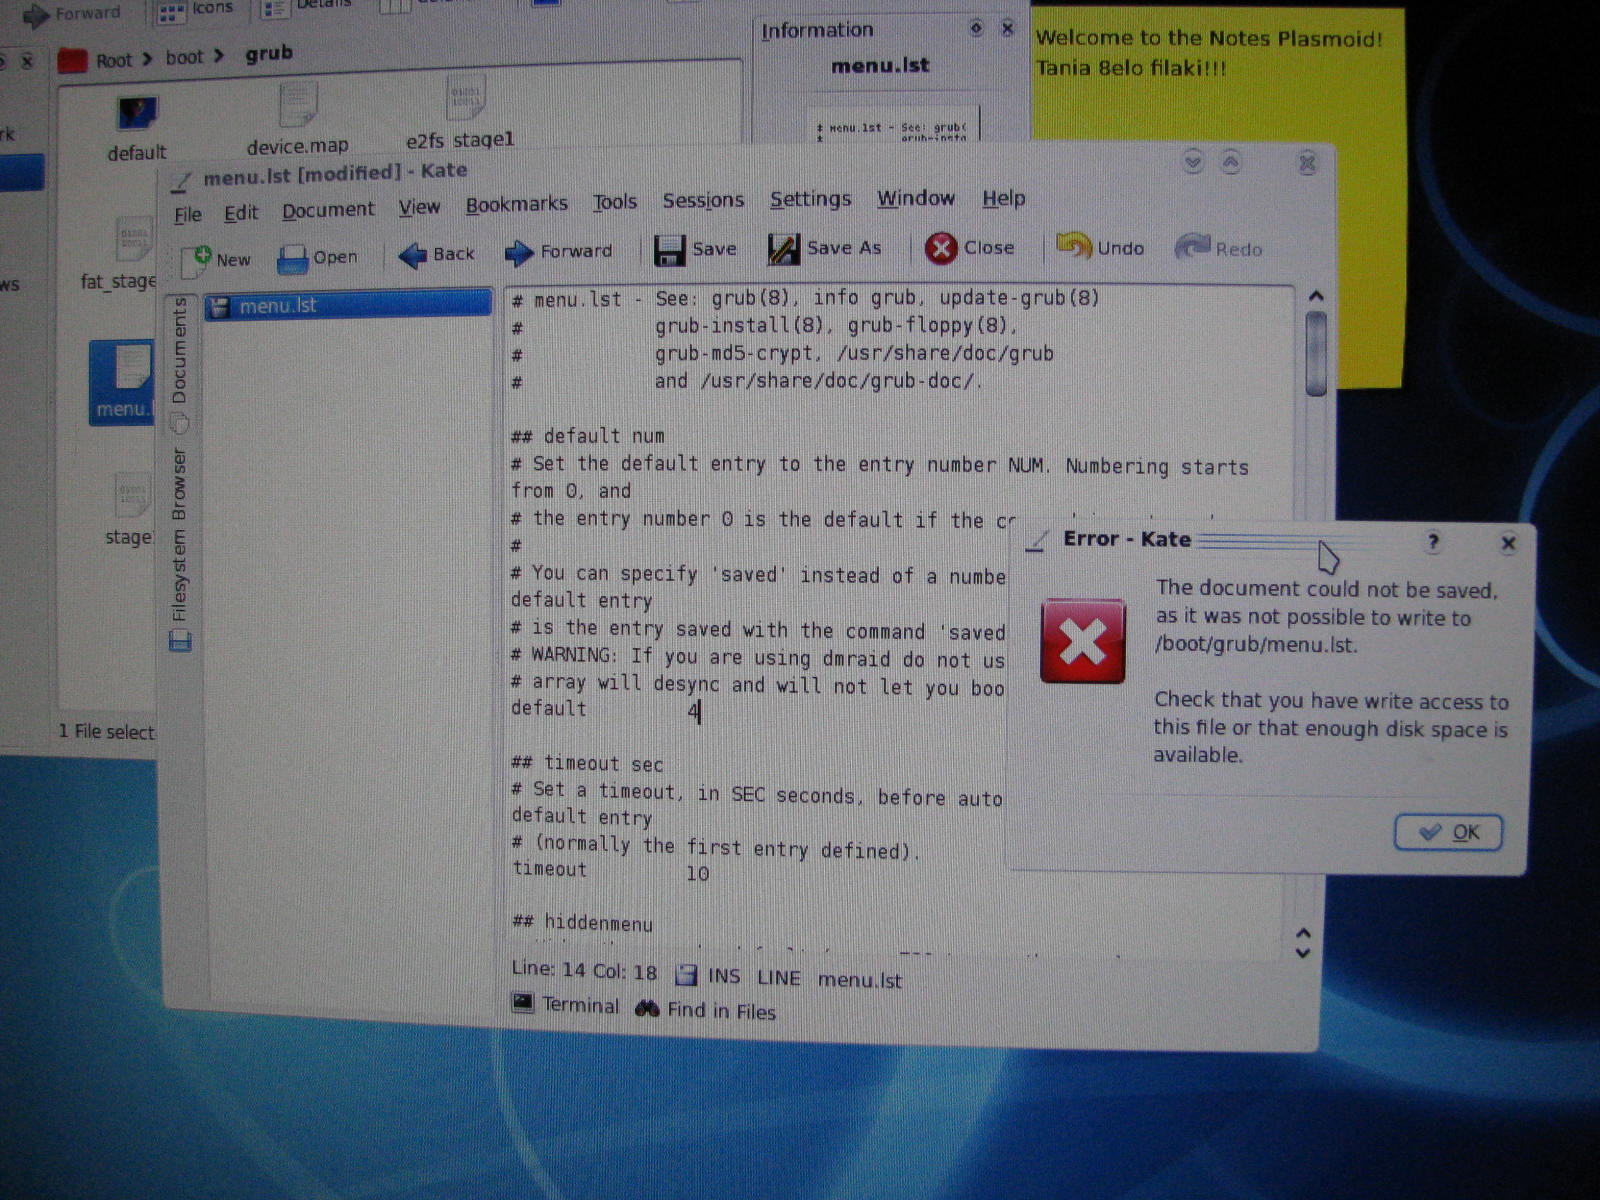Go Back using the blue arrow icon
The image size is (1600, 1200).
click(x=412, y=255)
